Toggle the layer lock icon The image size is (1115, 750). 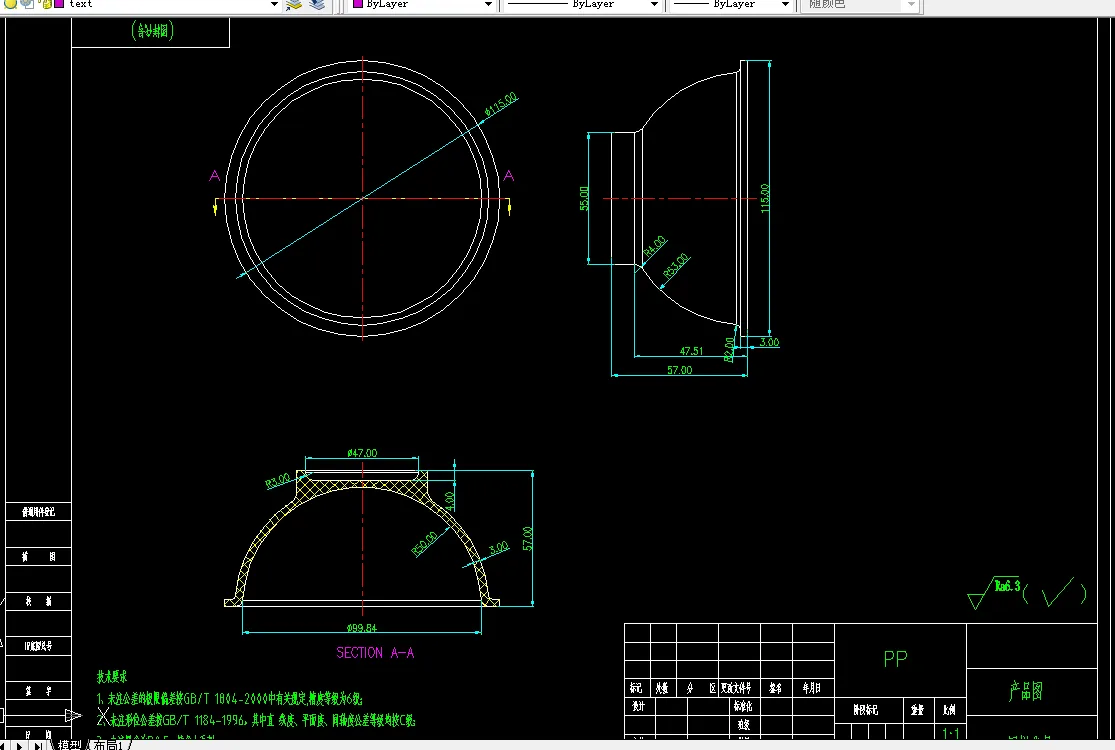coord(45,4)
